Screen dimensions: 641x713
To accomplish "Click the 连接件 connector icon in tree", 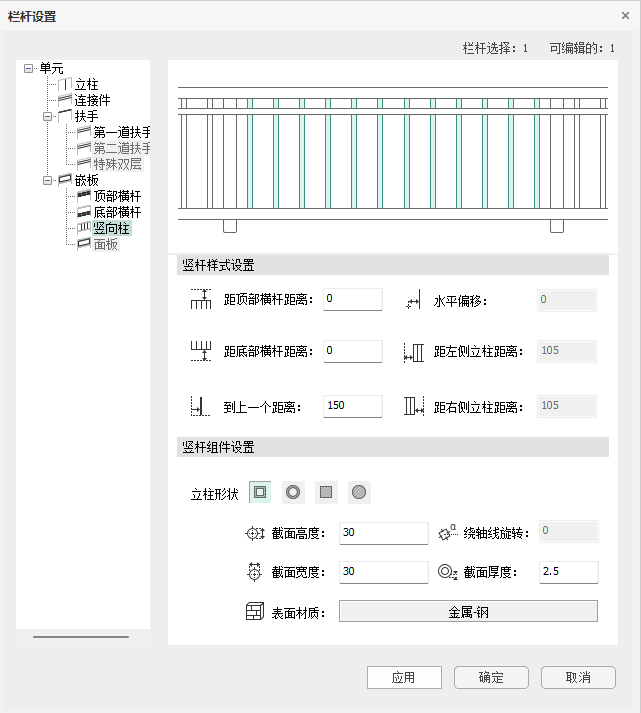I will point(65,100).
